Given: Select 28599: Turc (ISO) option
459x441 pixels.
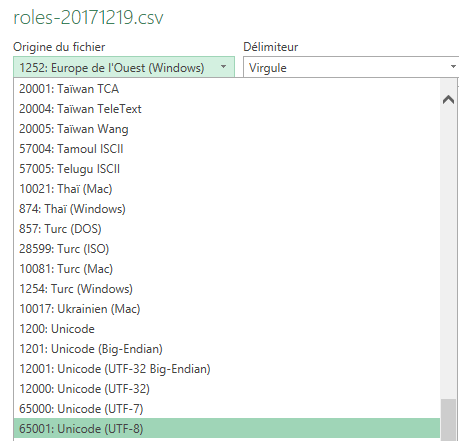Looking at the screenshot, I should (x=227, y=249).
